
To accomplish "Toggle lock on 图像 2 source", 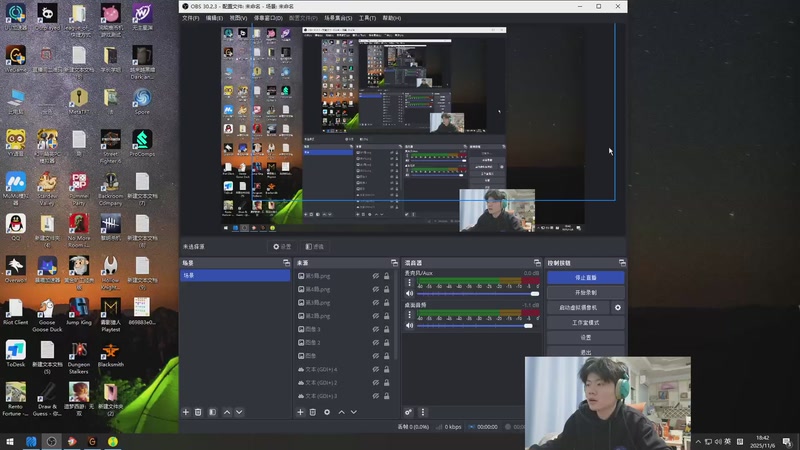I will [x=387, y=342].
